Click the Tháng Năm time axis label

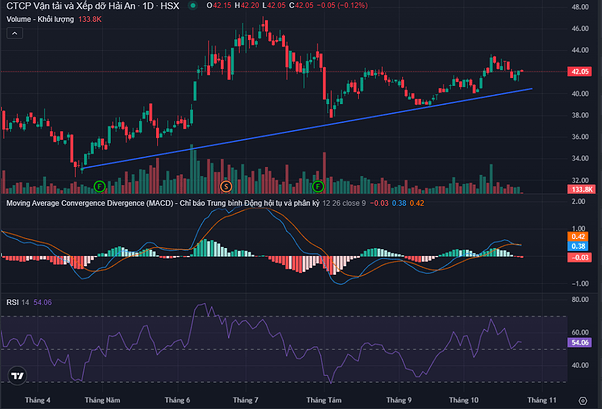(103, 400)
